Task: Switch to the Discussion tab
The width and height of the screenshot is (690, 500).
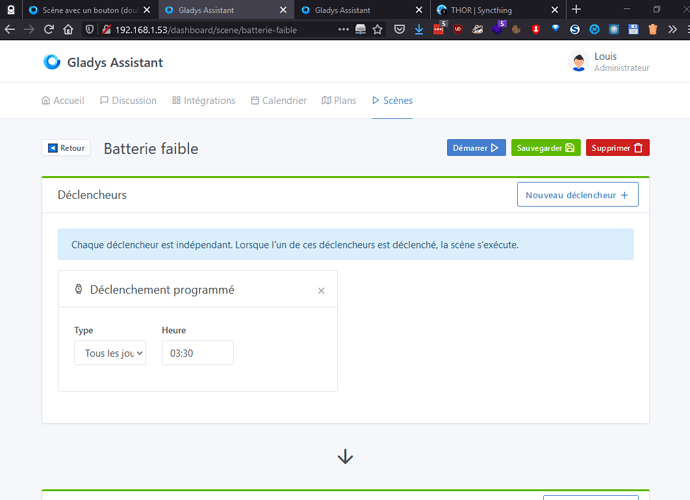Action: (x=128, y=100)
